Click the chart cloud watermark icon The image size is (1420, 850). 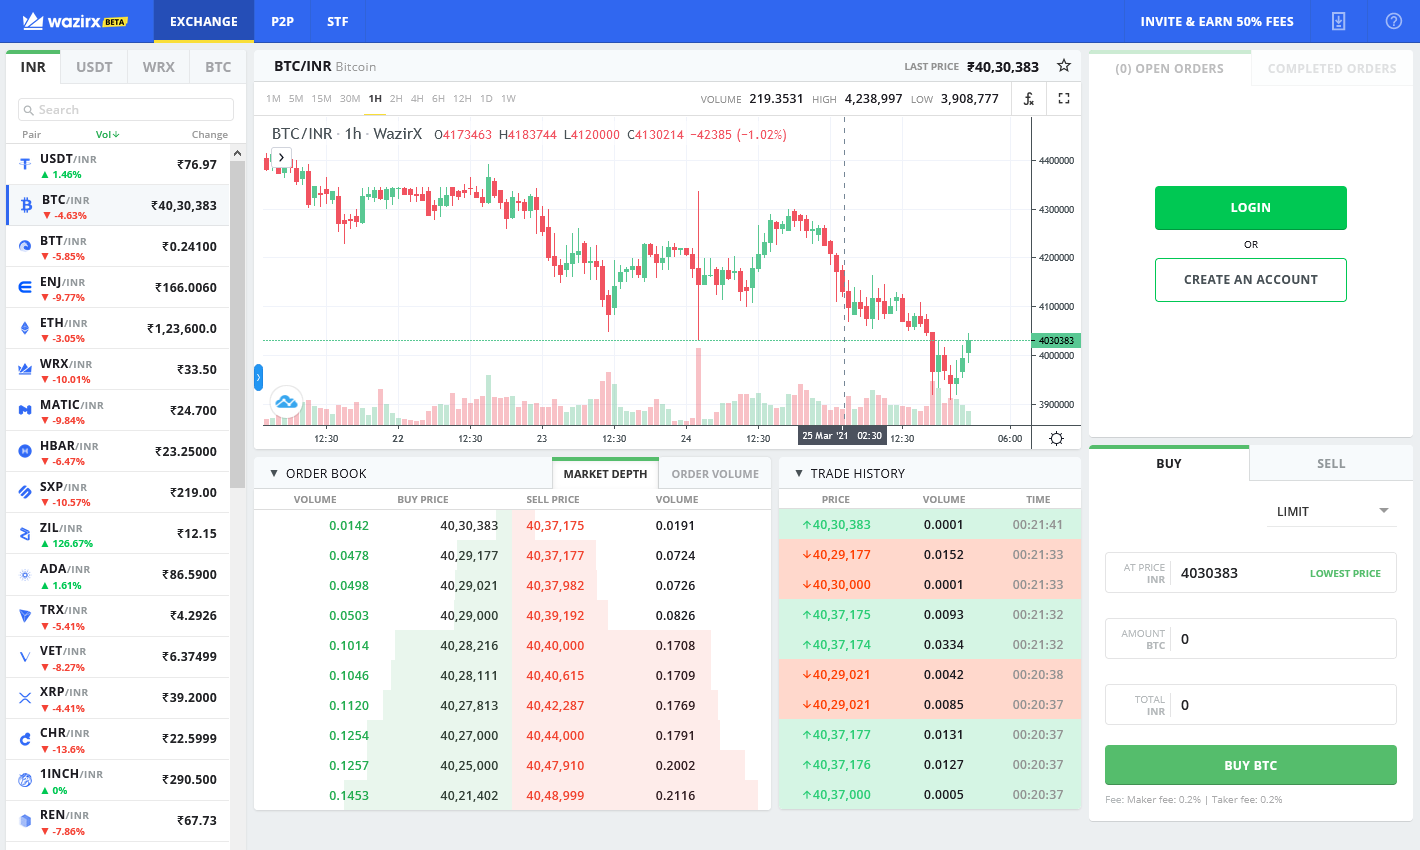pos(286,402)
